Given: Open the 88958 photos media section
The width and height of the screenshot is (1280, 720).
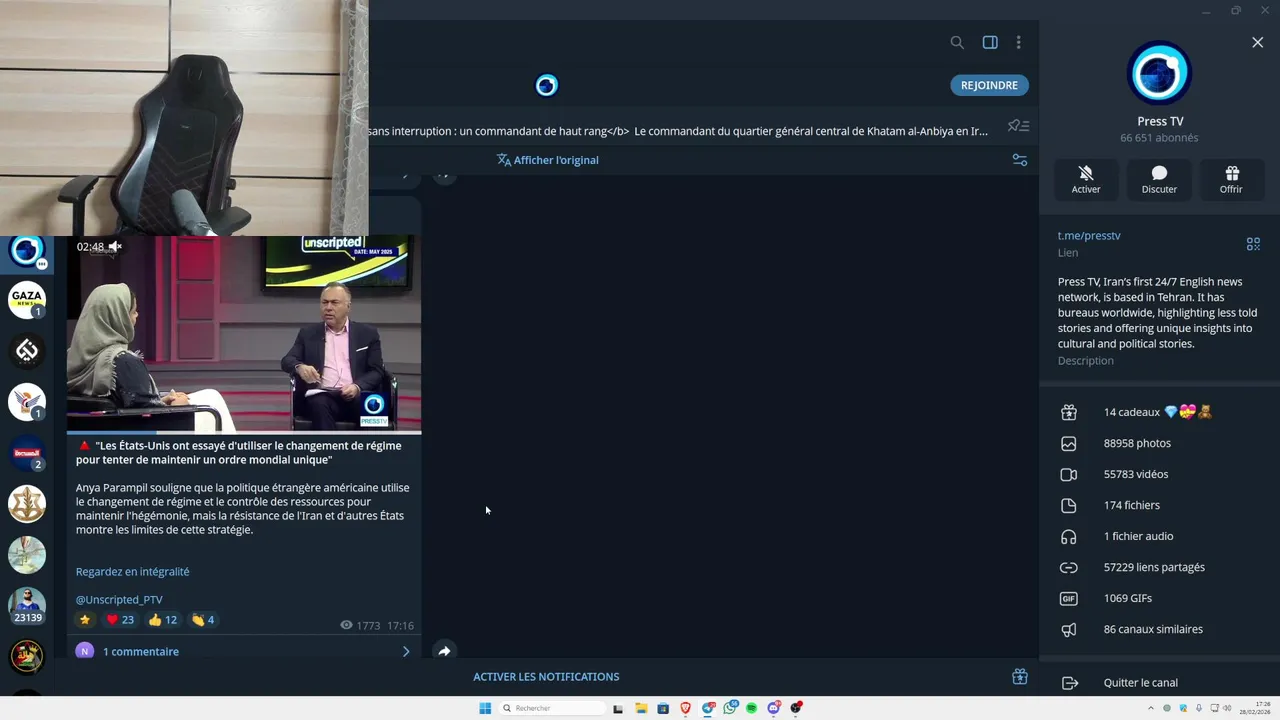Looking at the screenshot, I should [1159, 443].
